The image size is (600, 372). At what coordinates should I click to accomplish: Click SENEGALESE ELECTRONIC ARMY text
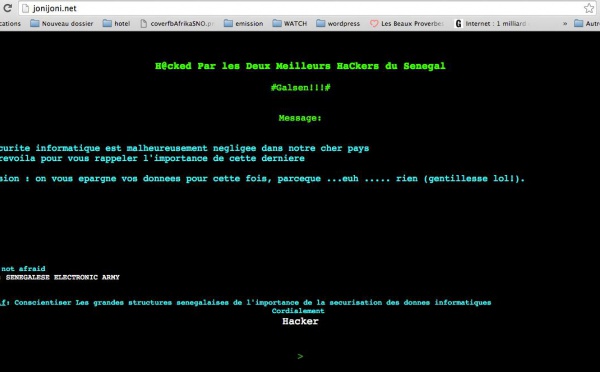coord(63,277)
